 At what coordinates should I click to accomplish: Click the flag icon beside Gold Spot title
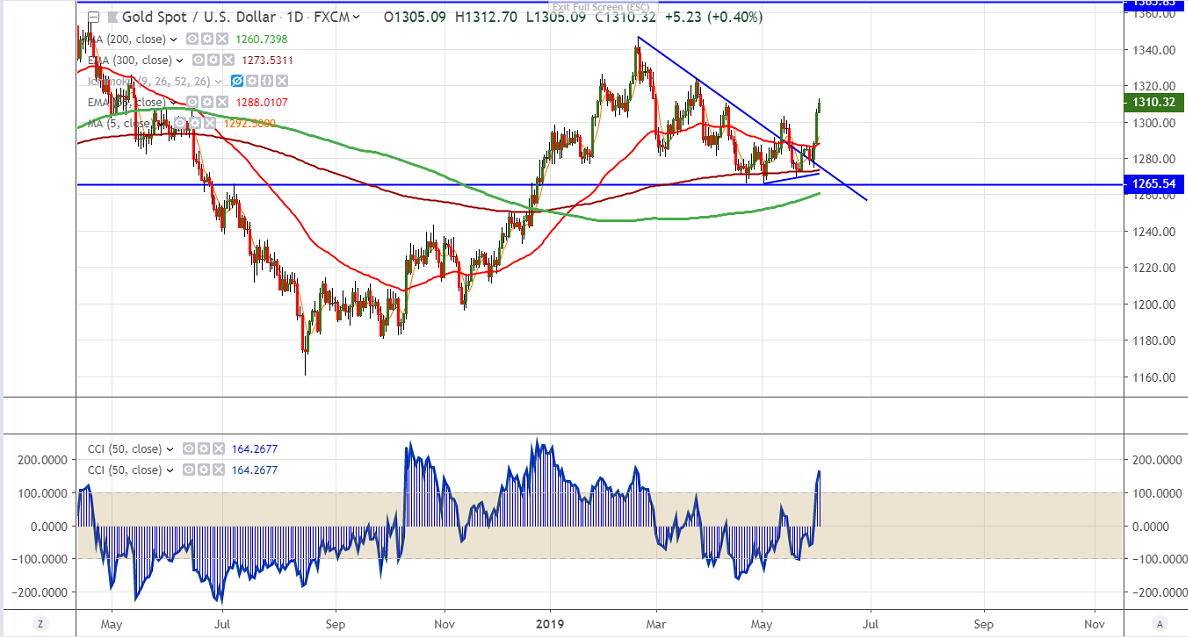click(x=113, y=17)
